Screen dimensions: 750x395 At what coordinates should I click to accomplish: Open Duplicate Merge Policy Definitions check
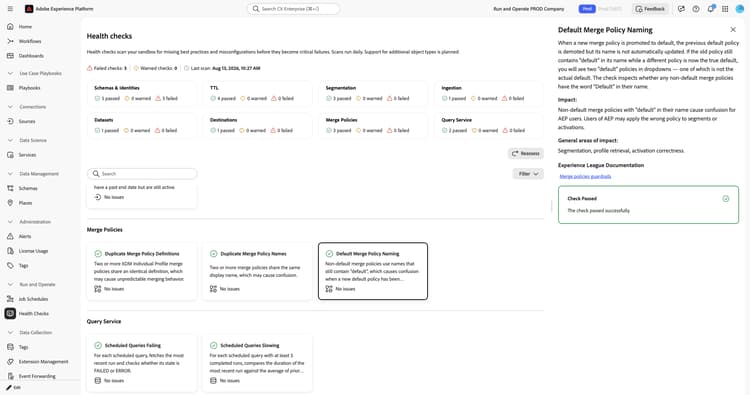point(142,271)
